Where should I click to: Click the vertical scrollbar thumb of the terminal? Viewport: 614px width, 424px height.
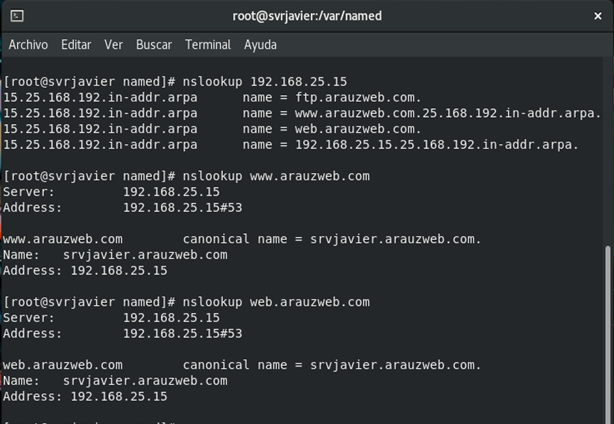coord(608,334)
